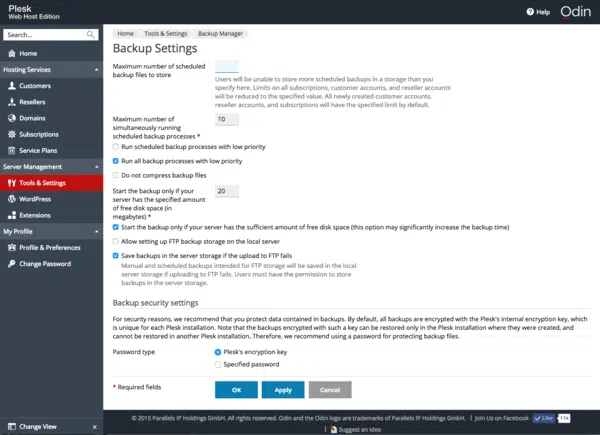Click the WordPress logo icon in sidebar
Image resolution: width=600 pixels, height=435 pixels.
12,199
